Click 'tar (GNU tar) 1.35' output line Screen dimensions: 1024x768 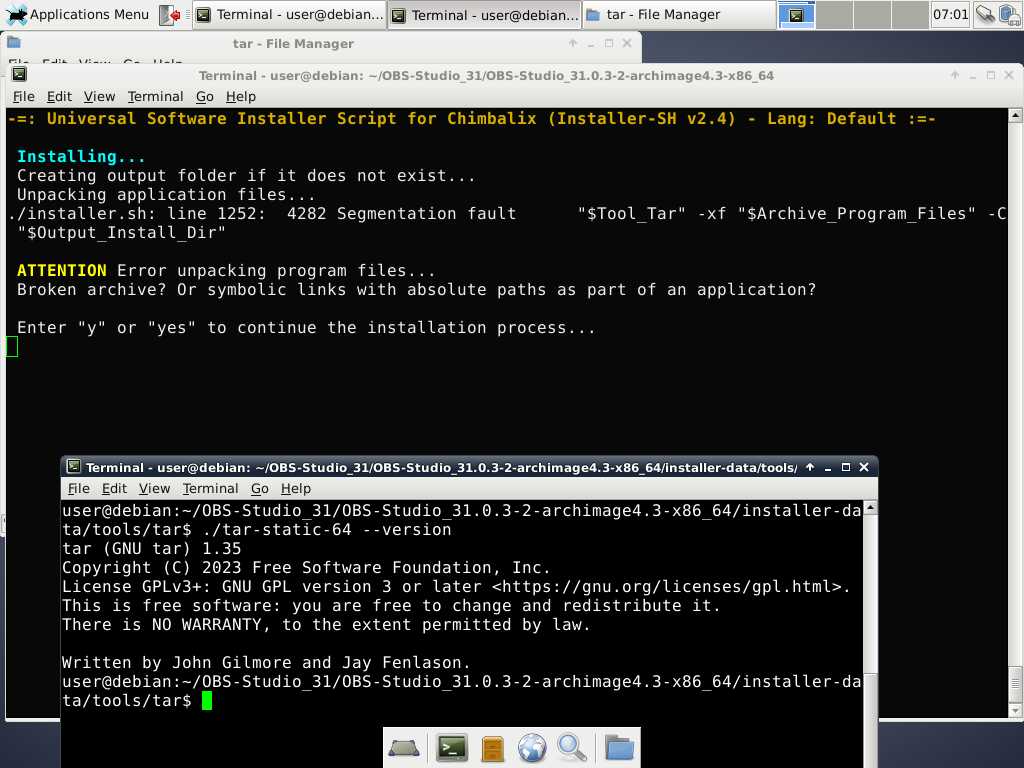(152, 549)
